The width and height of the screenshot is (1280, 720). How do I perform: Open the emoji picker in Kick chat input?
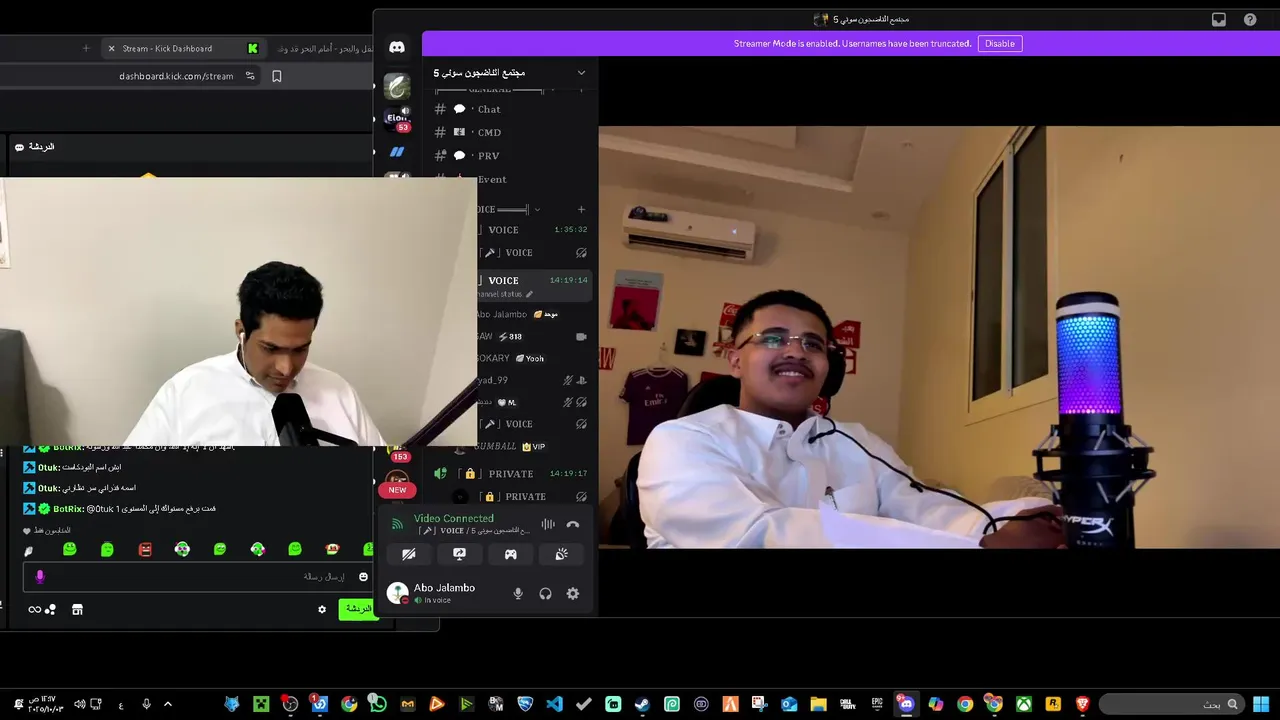pos(363,577)
